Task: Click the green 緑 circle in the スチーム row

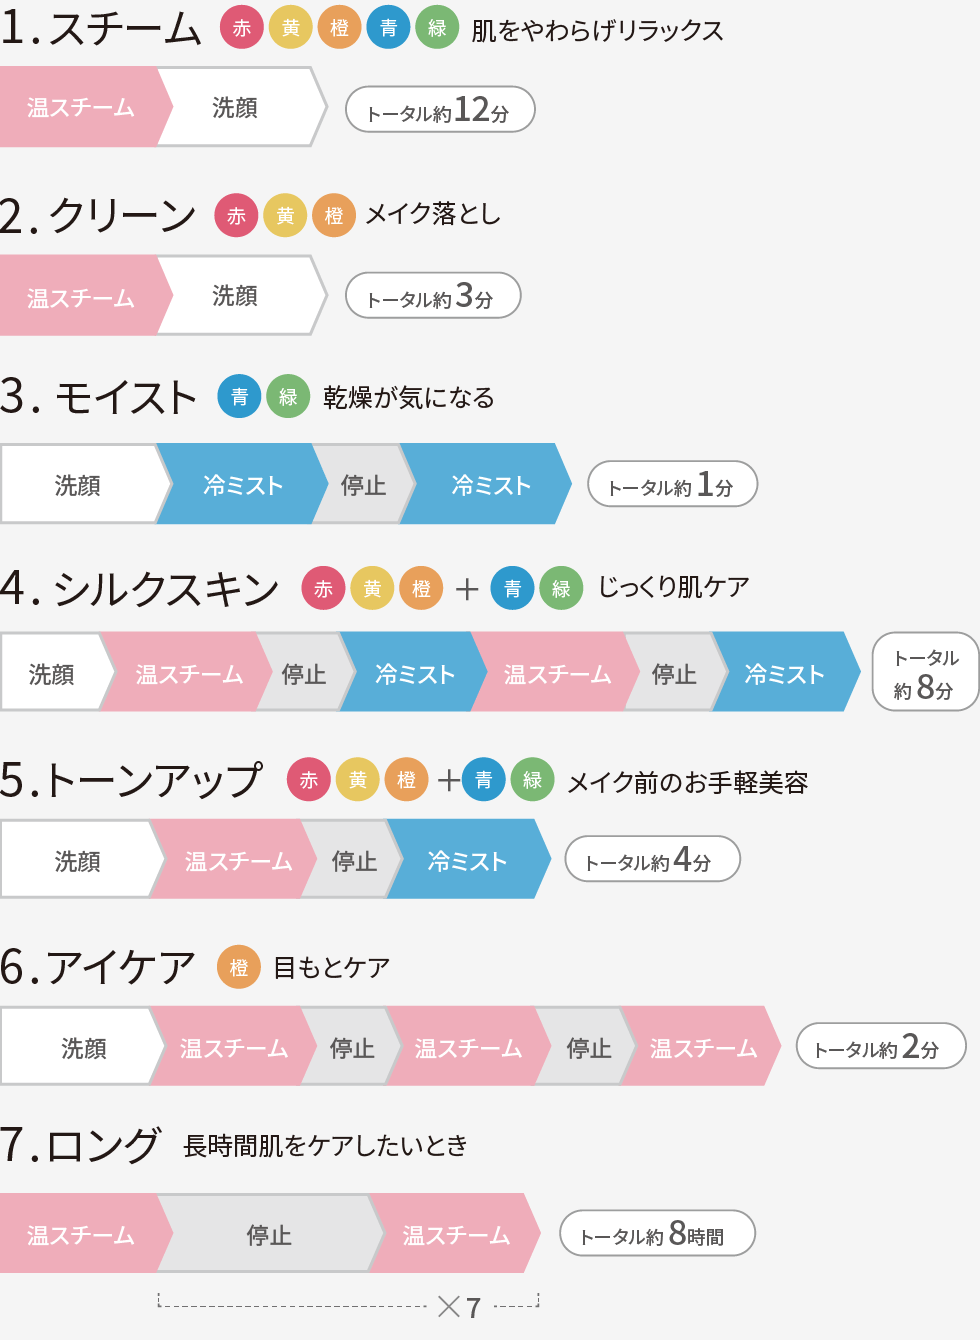Action: point(437,28)
